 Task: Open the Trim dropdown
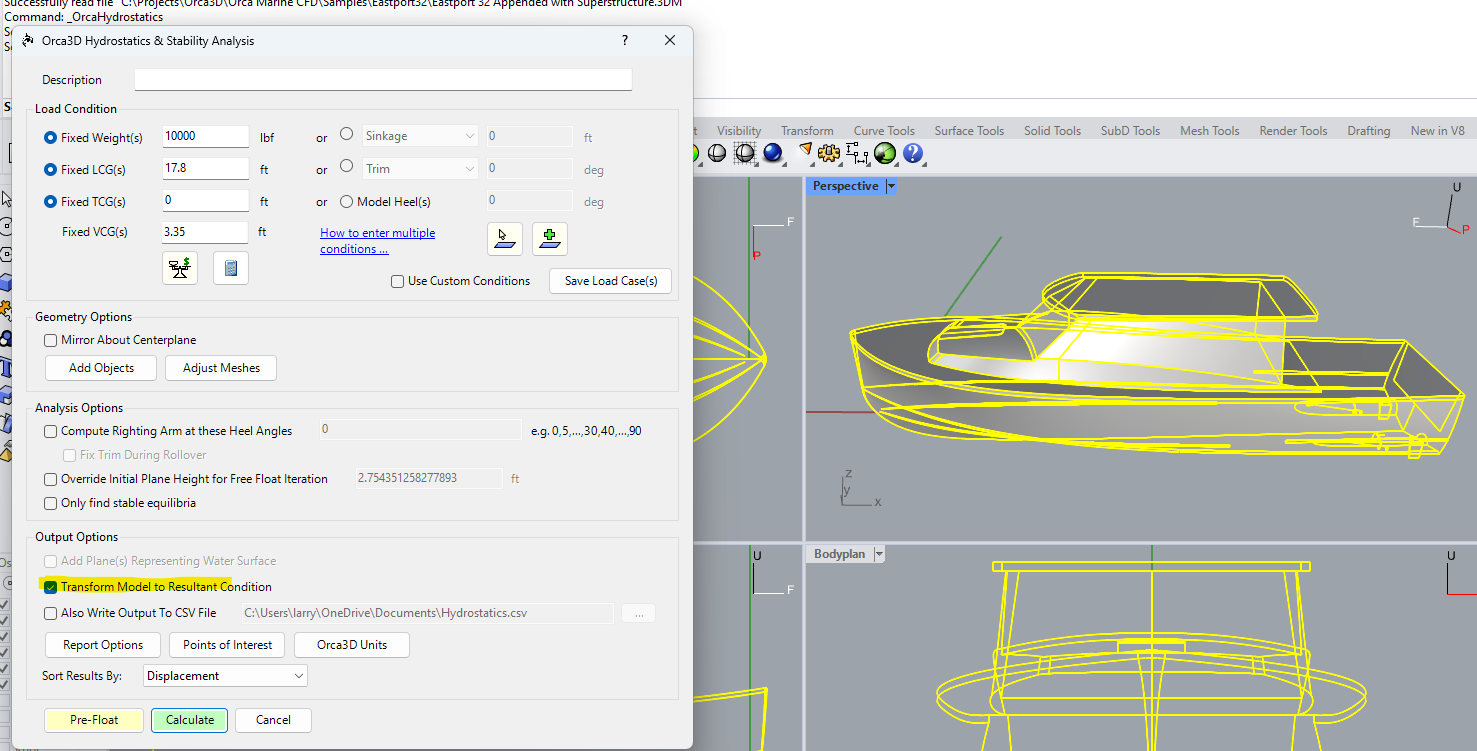[420, 169]
